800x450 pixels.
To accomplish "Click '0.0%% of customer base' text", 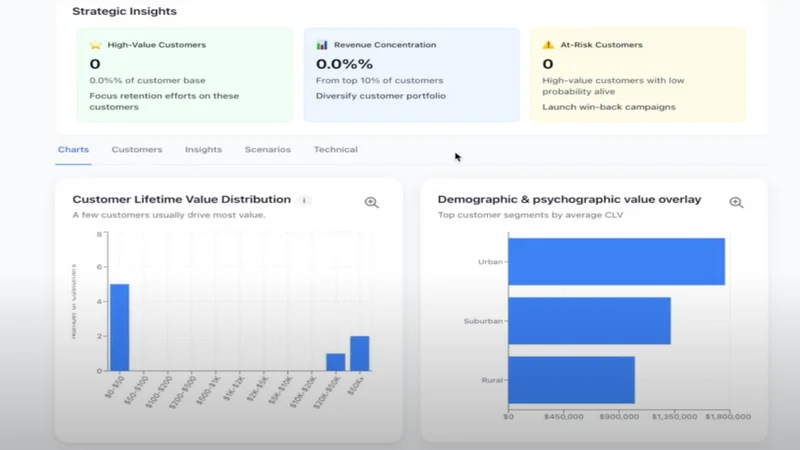I will 147,81.
